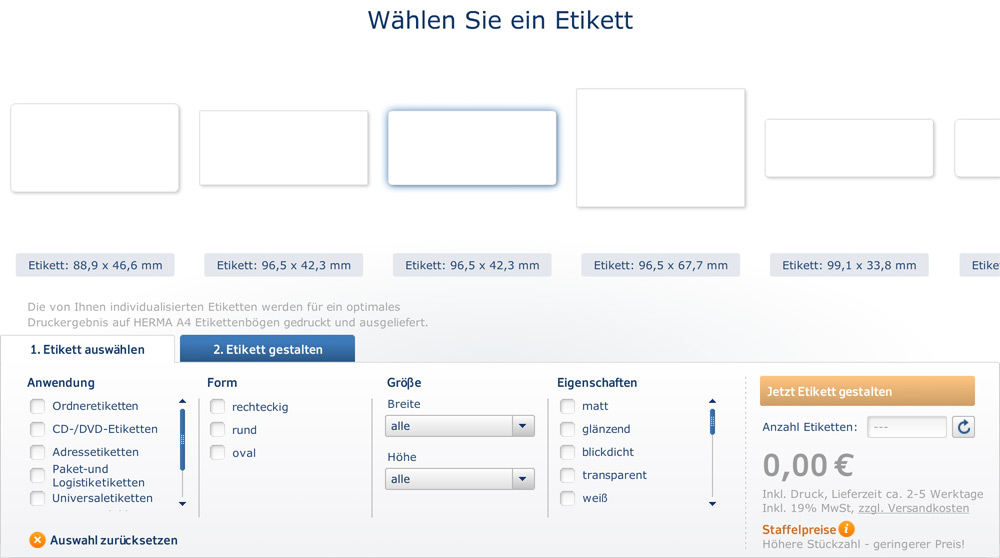Open the zzgl. Versandkosten link

click(x=913, y=508)
